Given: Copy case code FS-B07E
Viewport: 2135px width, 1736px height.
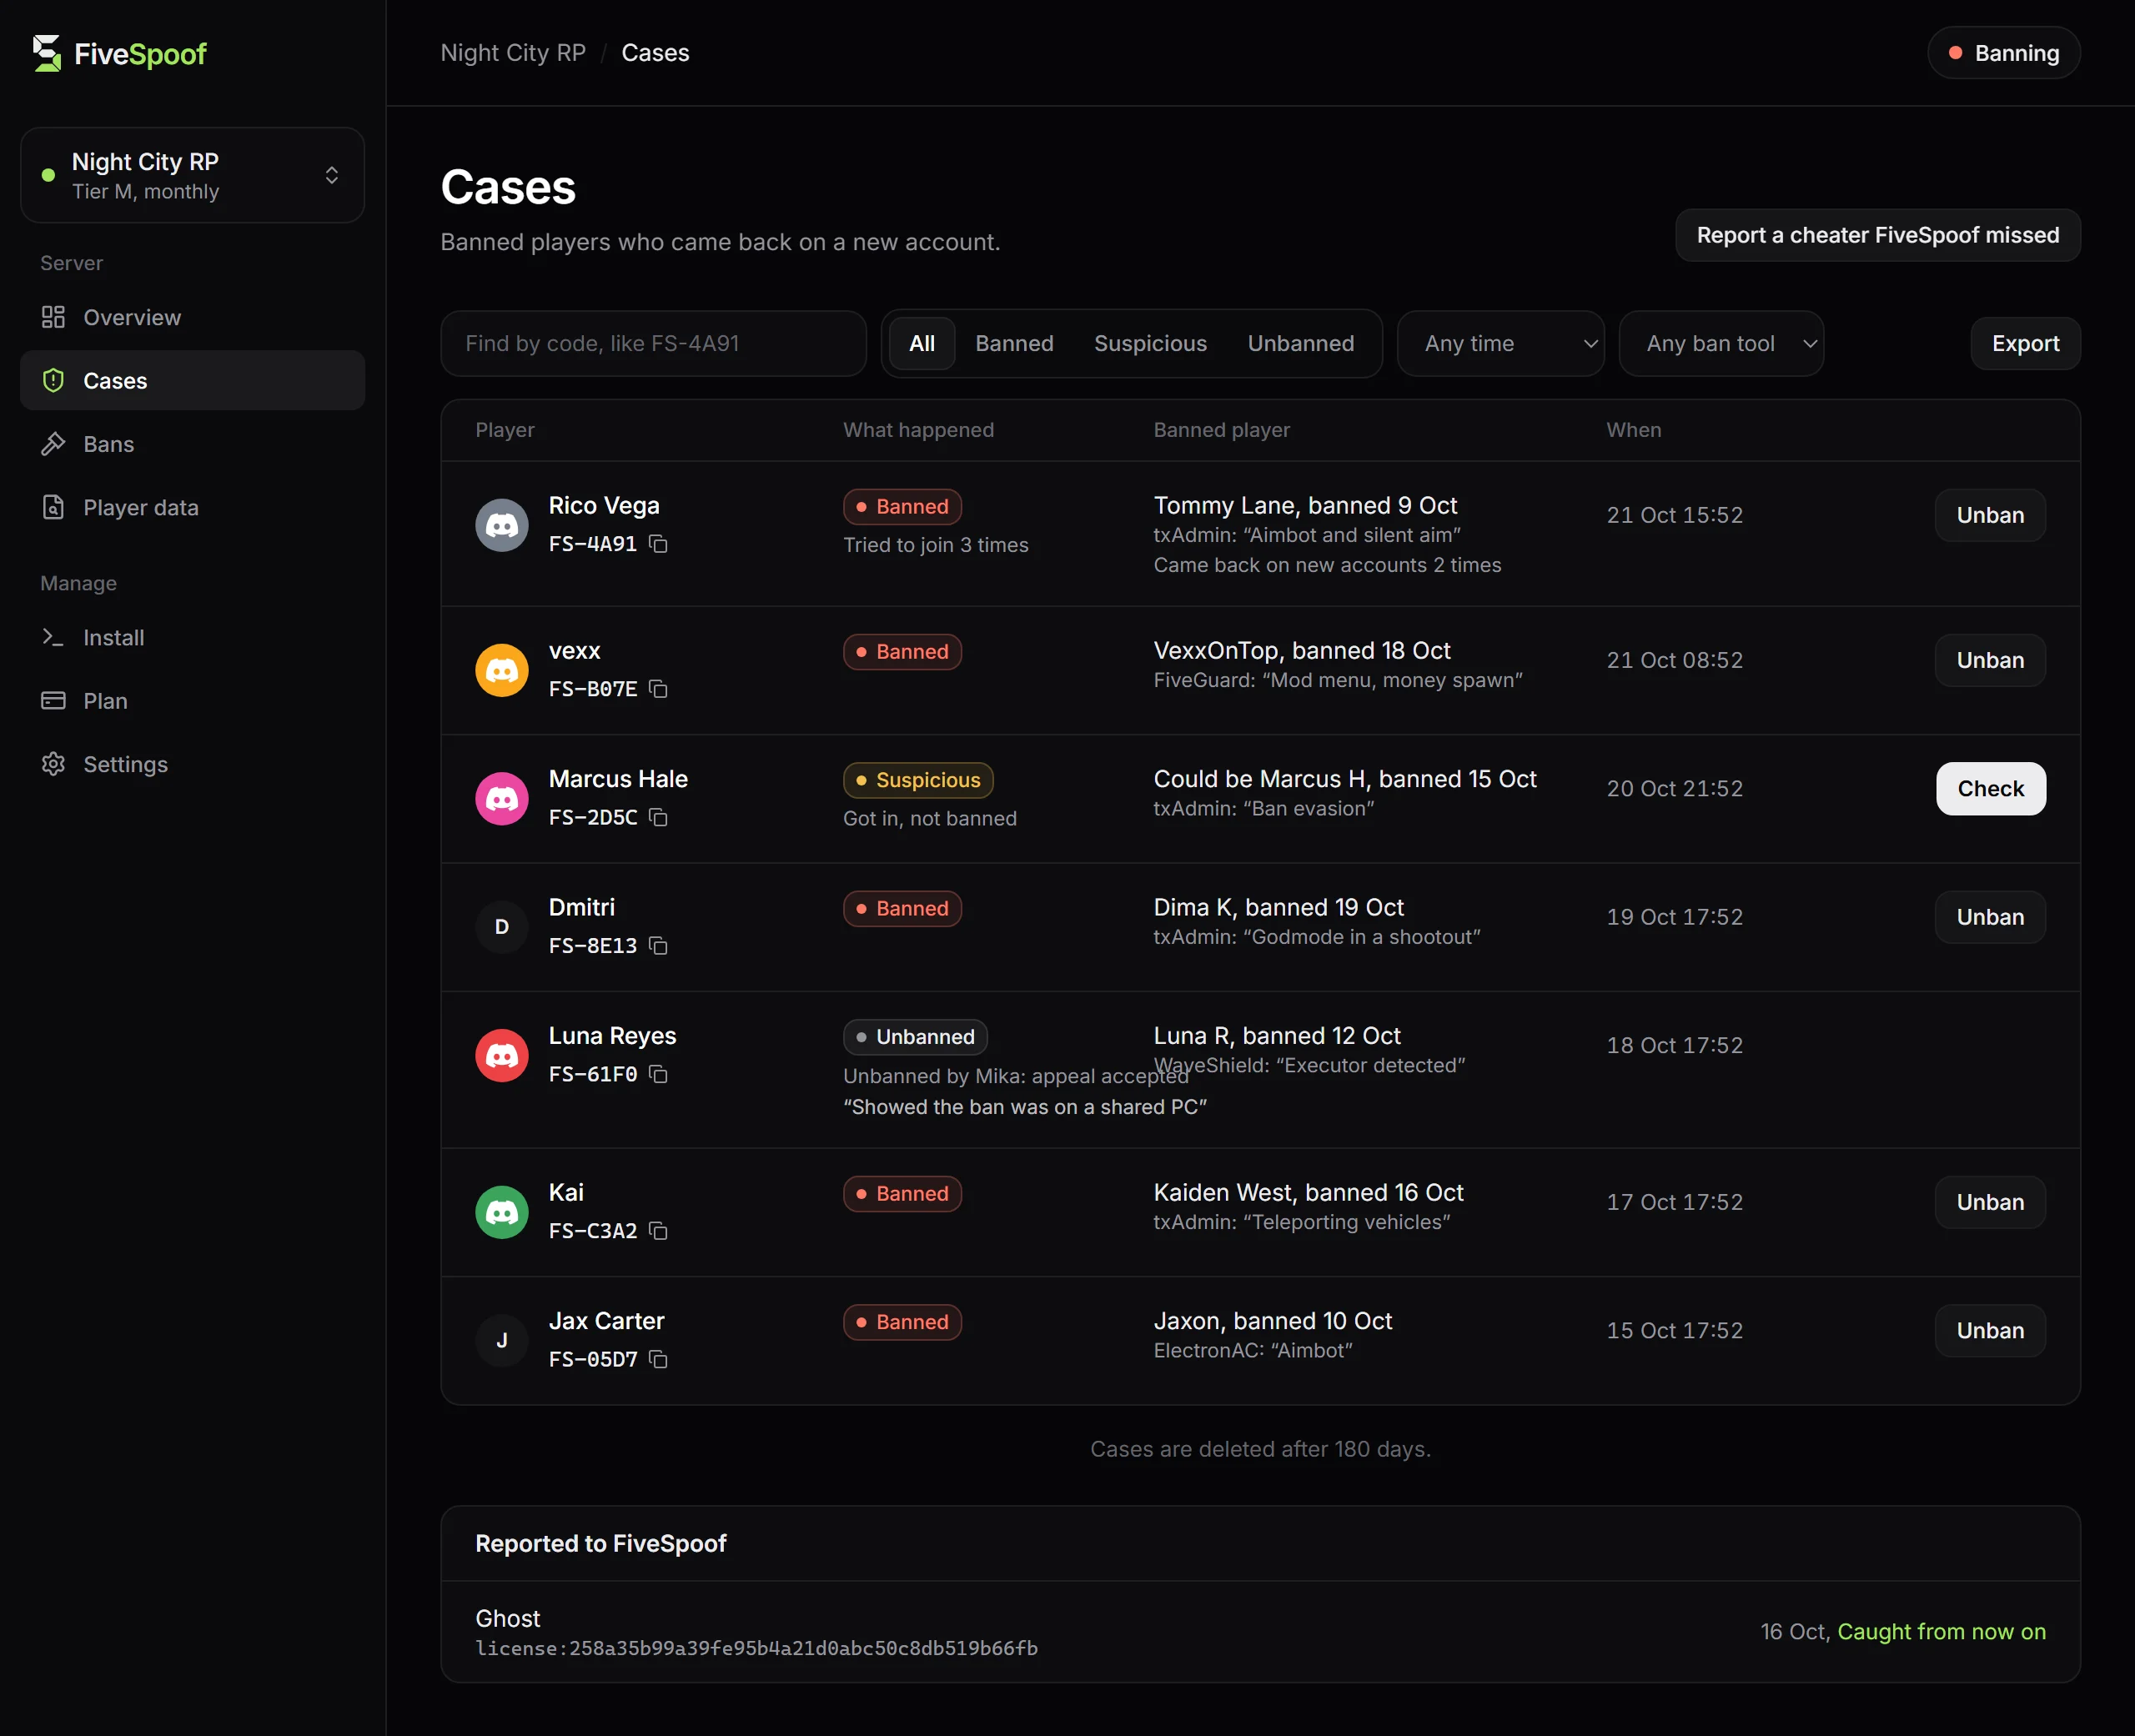Looking at the screenshot, I should 658,689.
